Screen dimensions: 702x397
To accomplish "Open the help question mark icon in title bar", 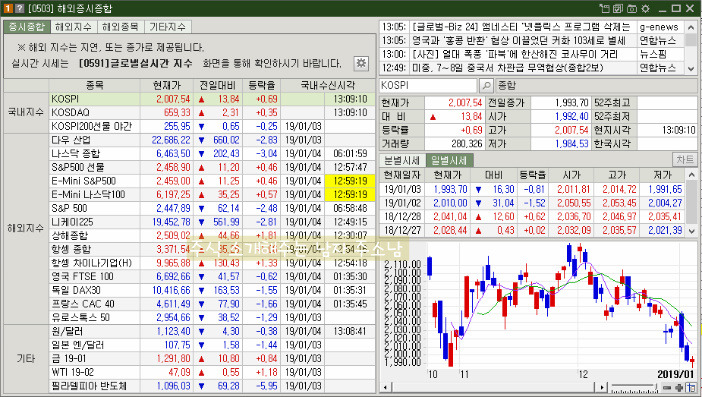I will point(19,9).
